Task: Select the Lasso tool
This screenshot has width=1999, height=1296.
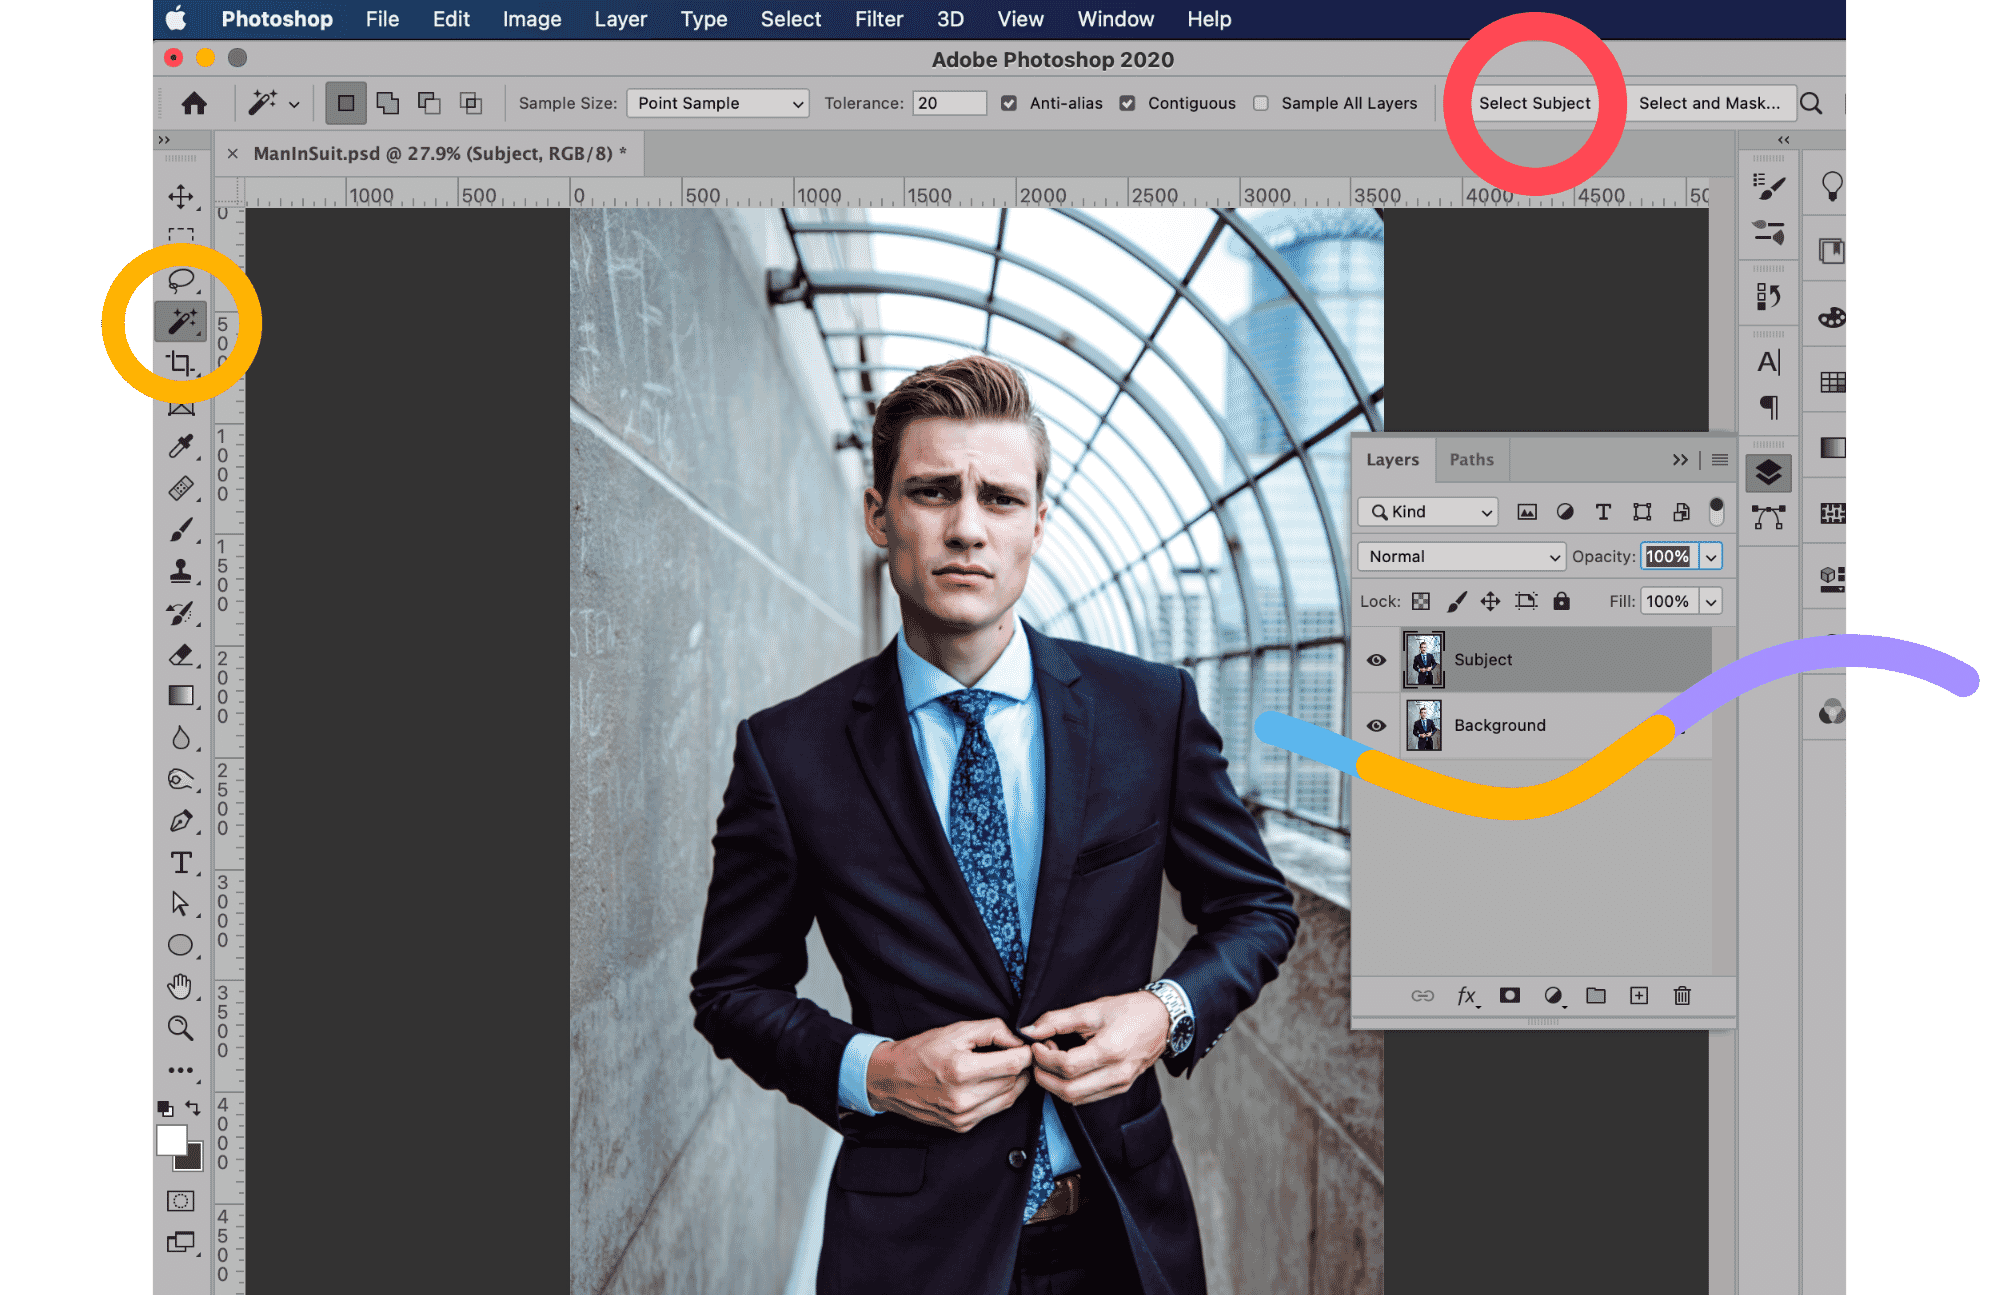Action: coord(181,280)
